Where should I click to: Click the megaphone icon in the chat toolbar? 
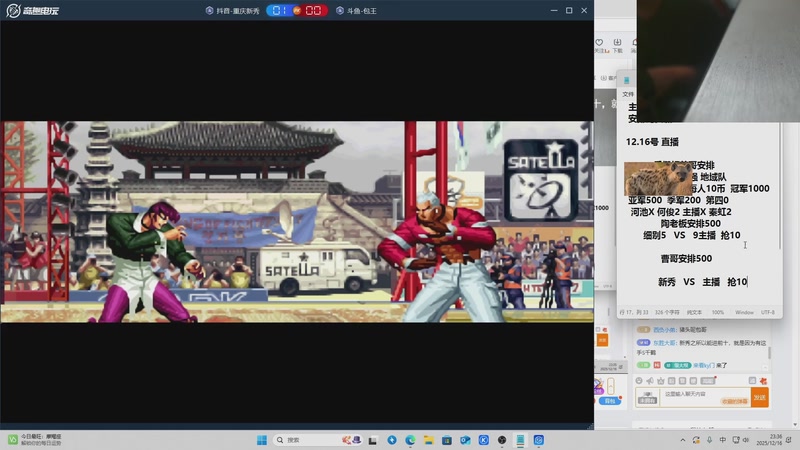pos(650,381)
